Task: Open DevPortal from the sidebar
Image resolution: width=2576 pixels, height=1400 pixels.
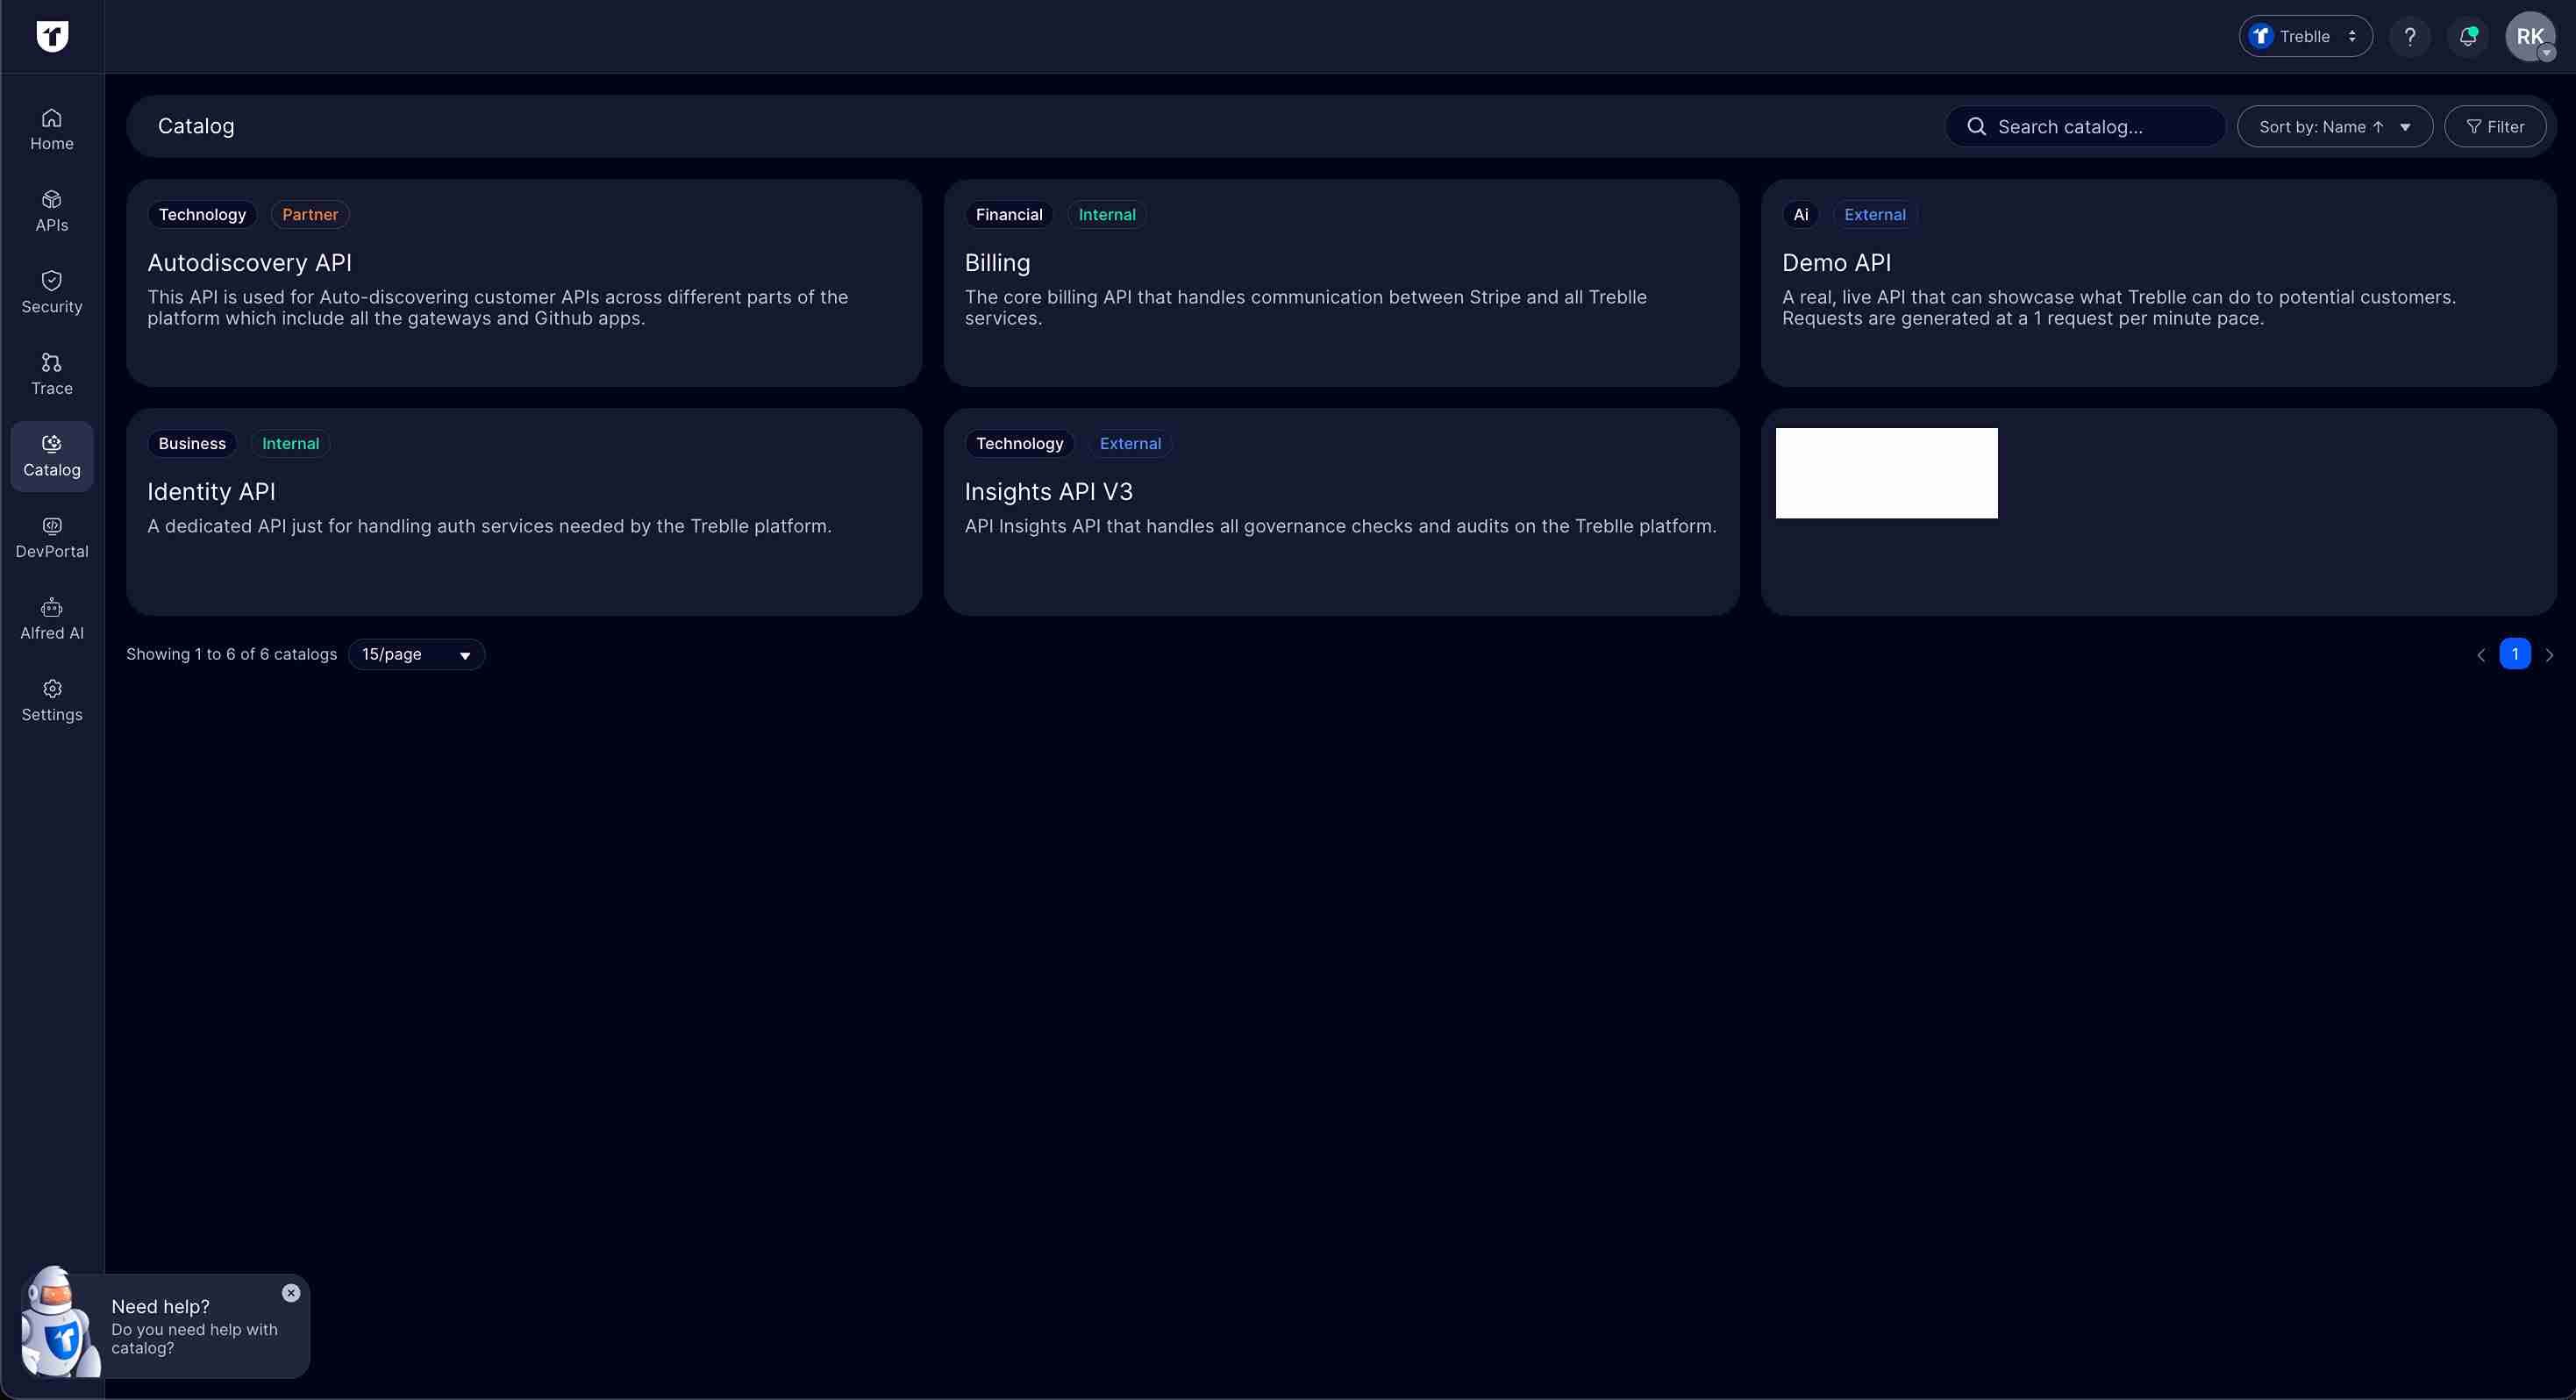Action: click(x=51, y=537)
